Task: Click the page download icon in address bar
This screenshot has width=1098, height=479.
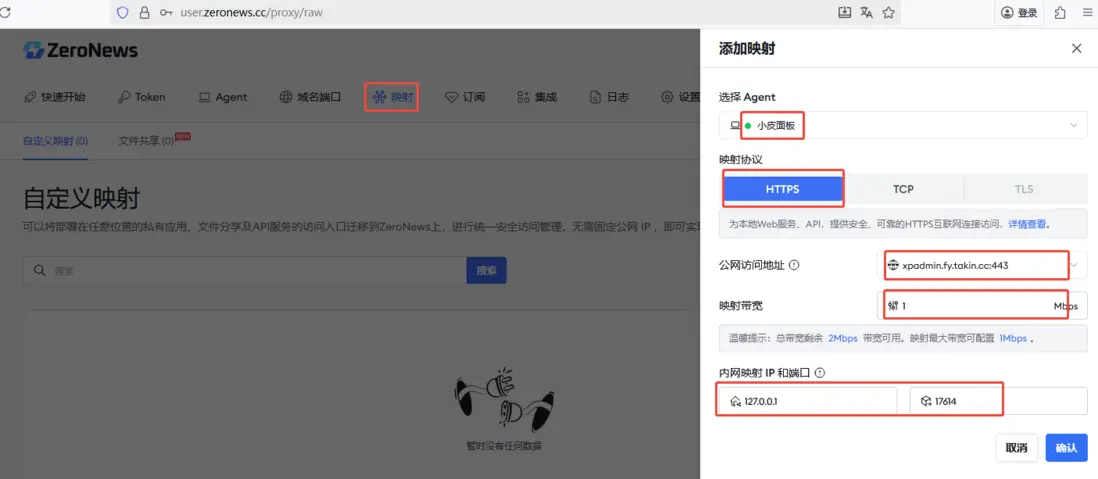Action: click(845, 12)
